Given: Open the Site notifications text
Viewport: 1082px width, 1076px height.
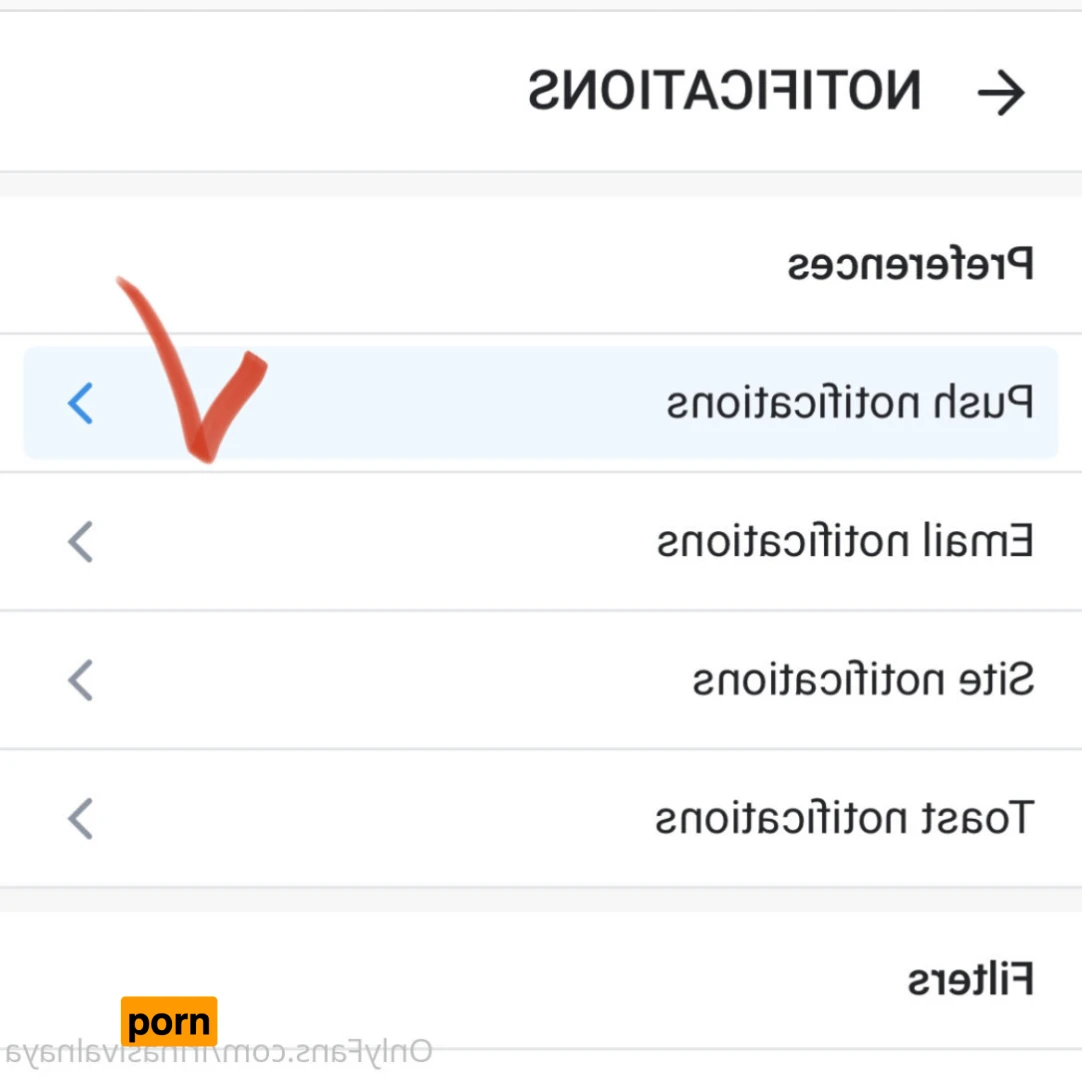Looking at the screenshot, I should click(863, 680).
